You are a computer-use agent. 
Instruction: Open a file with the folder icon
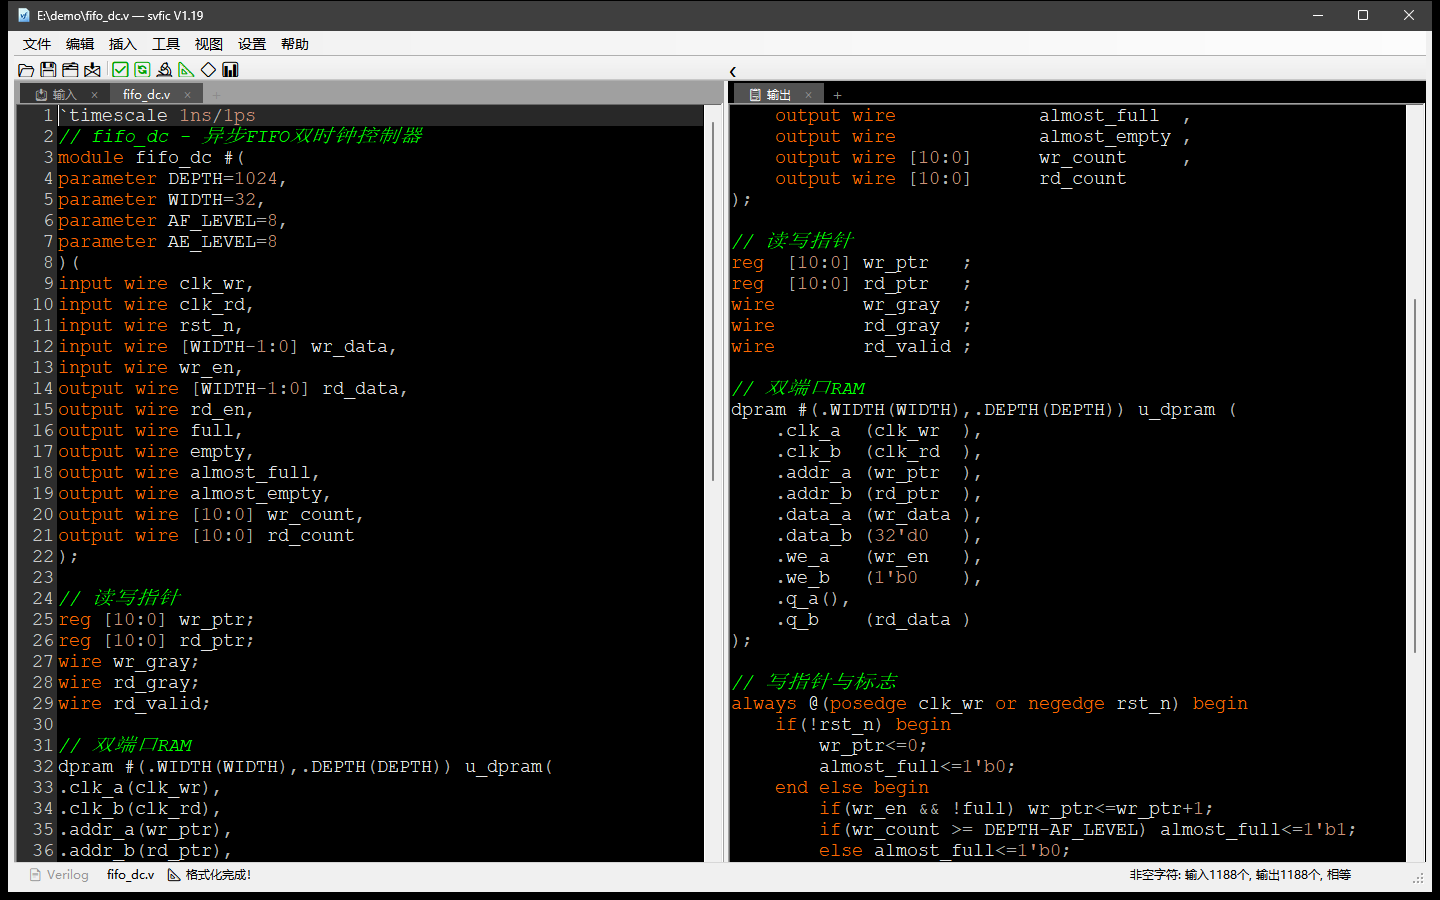pos(26,70)
